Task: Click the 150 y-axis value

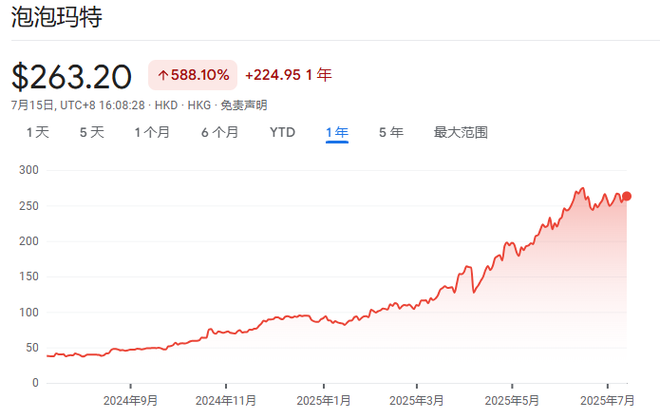Action: point(29,277)
